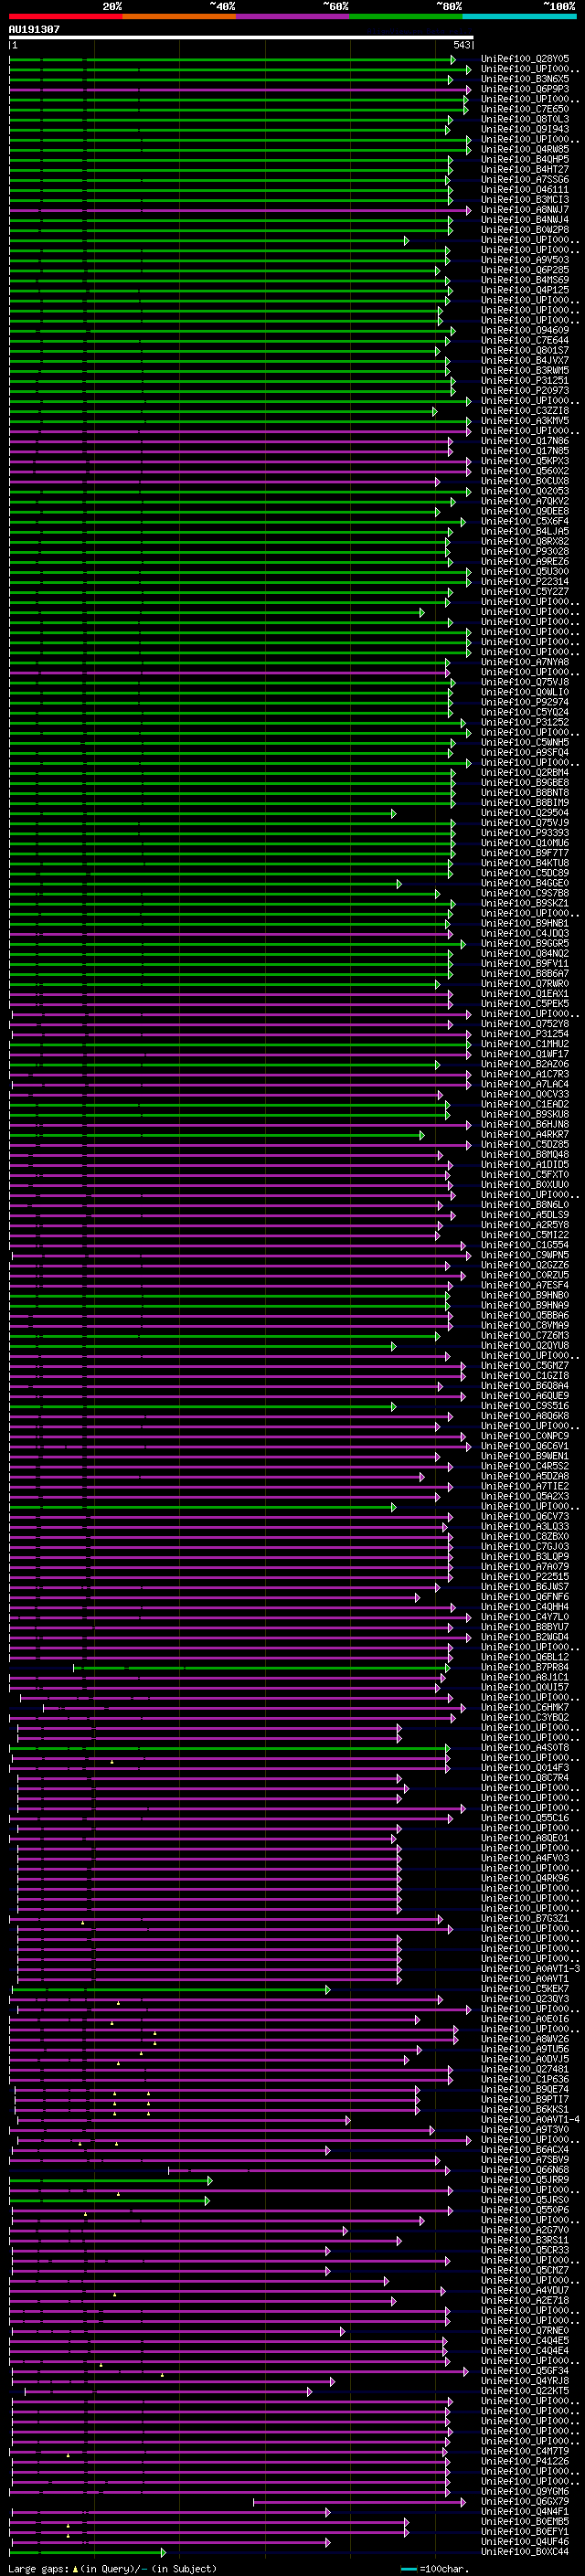The width and height of the screenshot is (585, 2576).
Task: Select the UniRef100_C9S516 label
Action: pyautogui.click(x=525, y=1405)
